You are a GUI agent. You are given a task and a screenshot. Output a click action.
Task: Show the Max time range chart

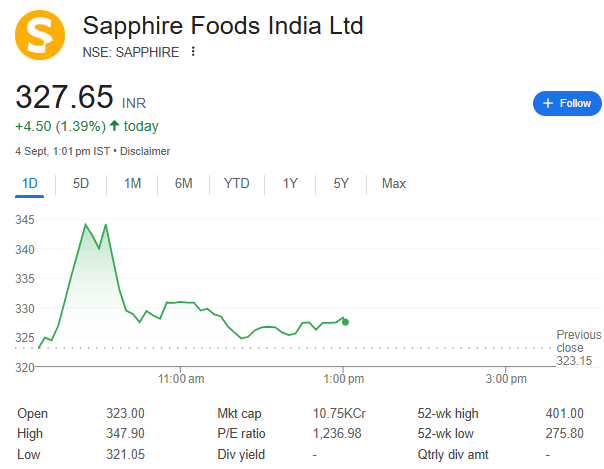394,183
